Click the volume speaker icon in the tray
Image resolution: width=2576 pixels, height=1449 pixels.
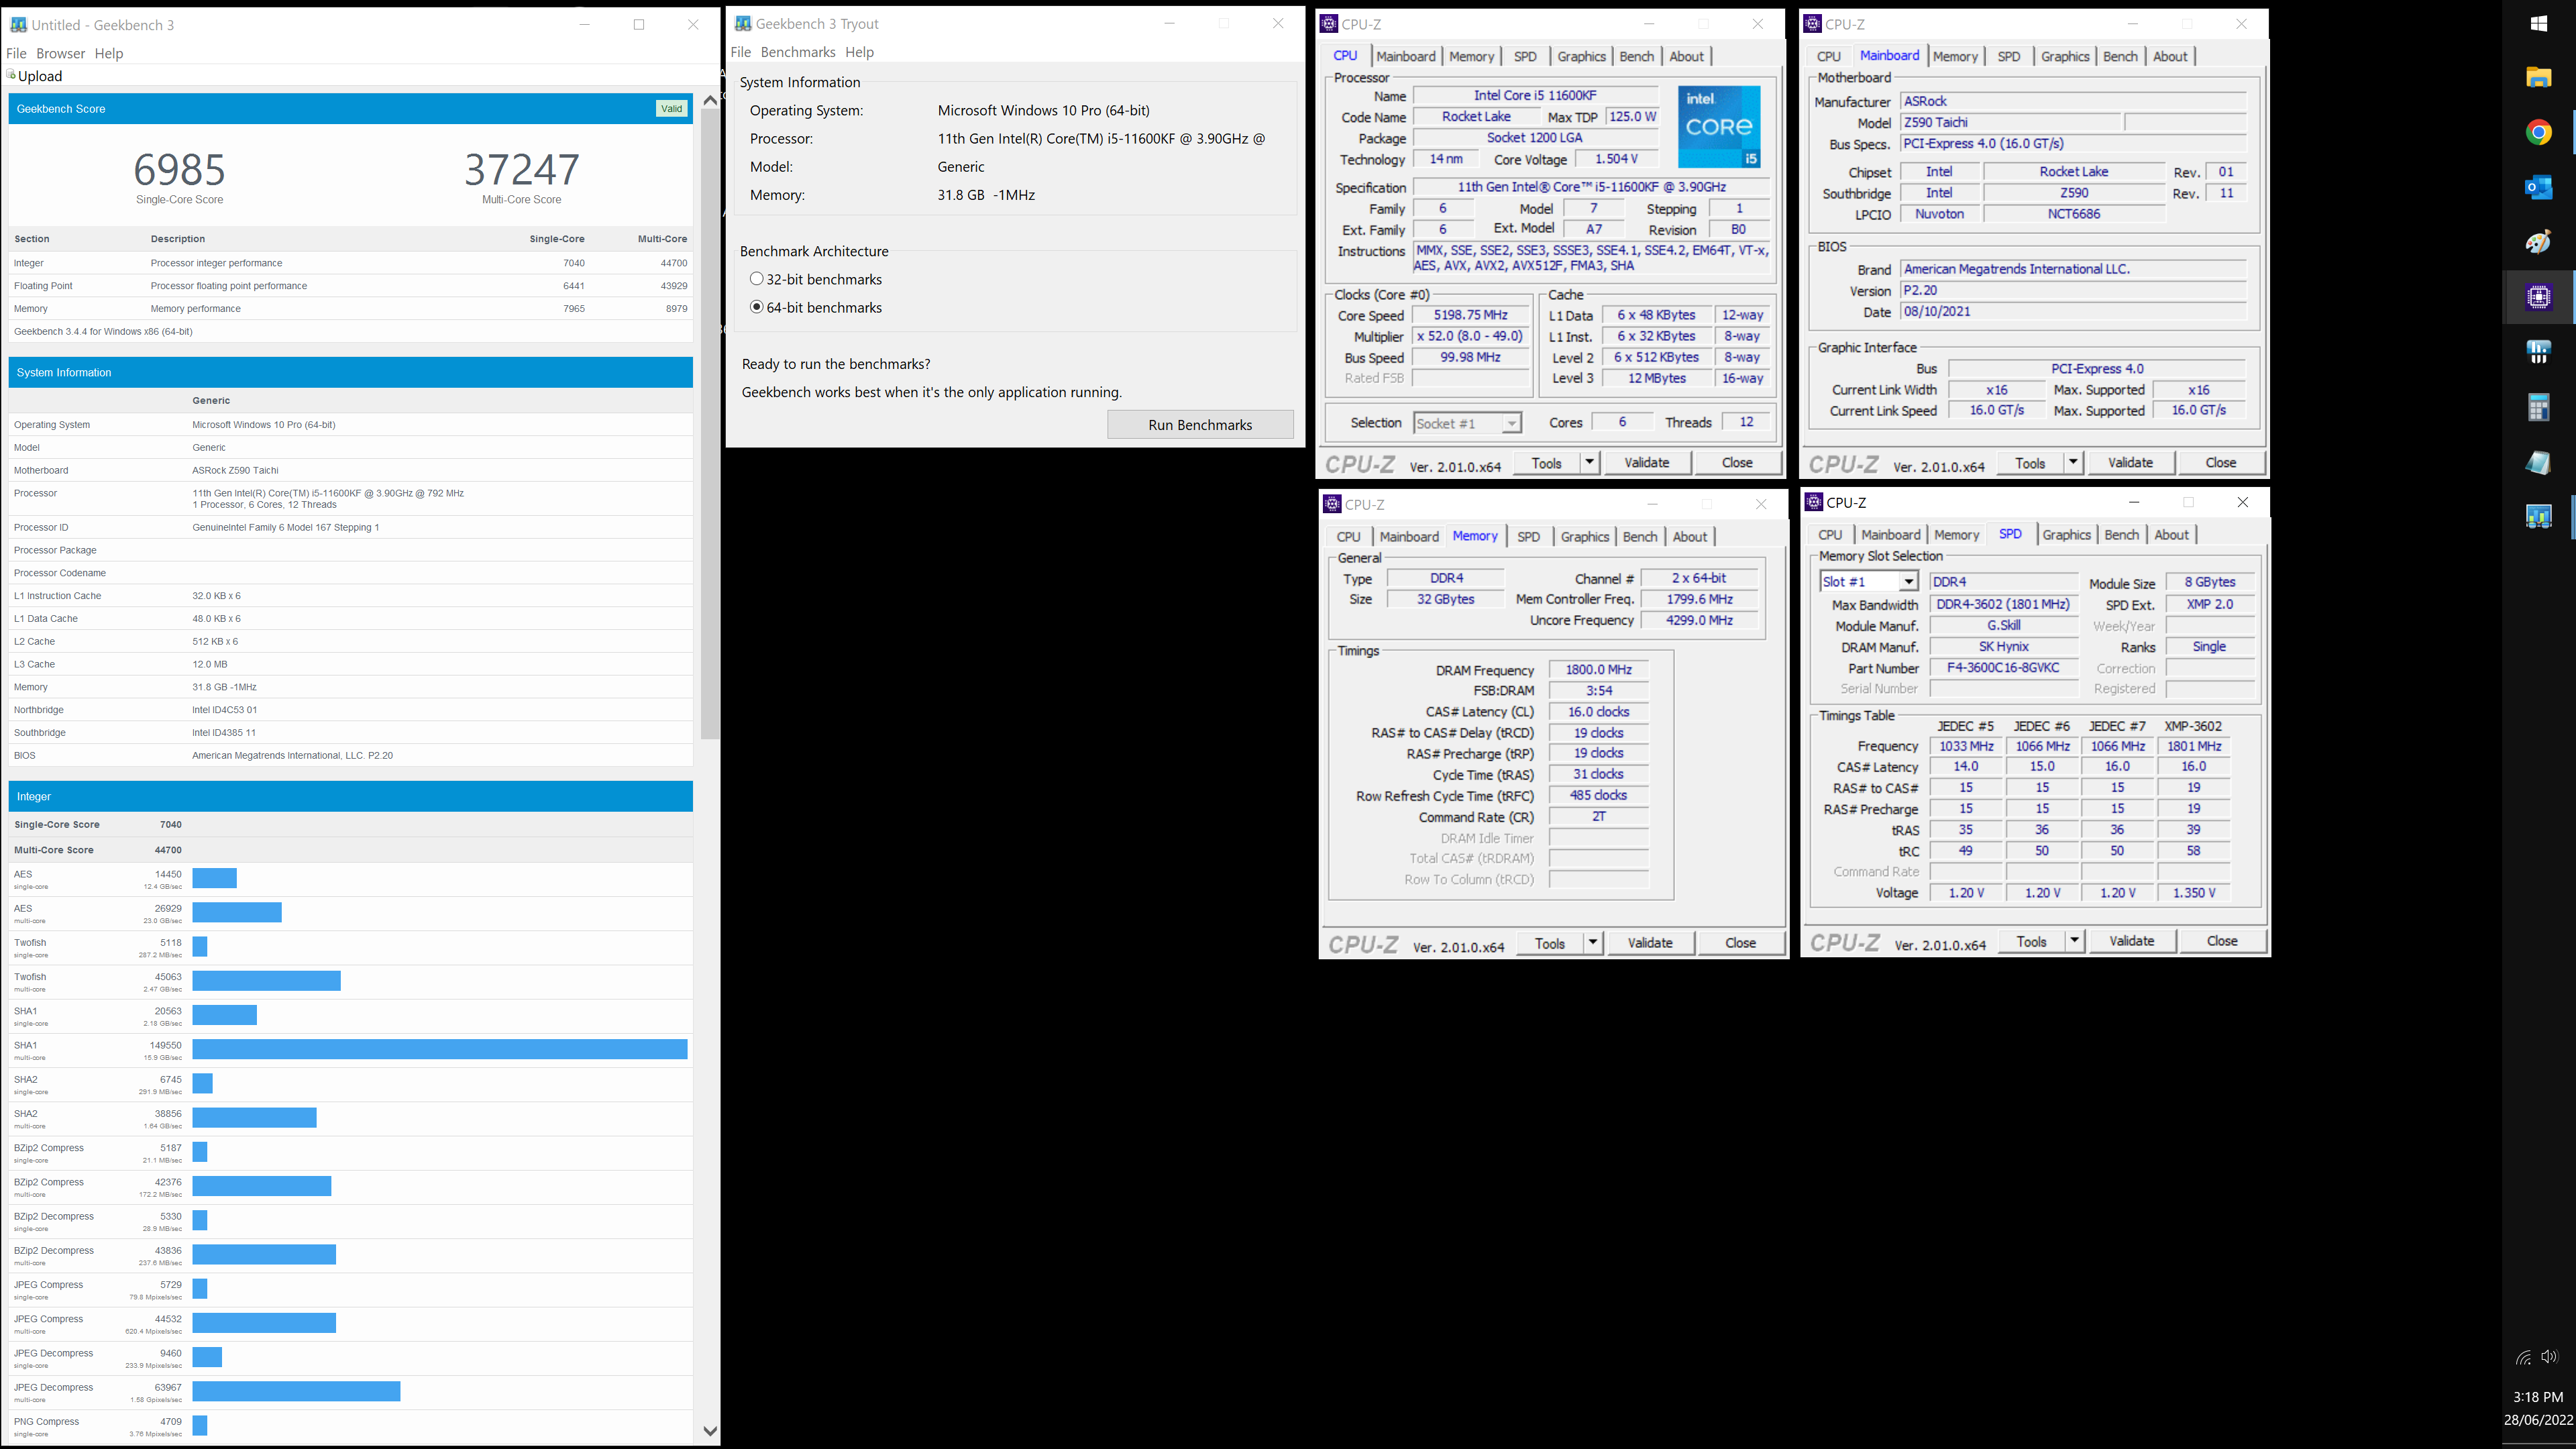point(2549,1357)
